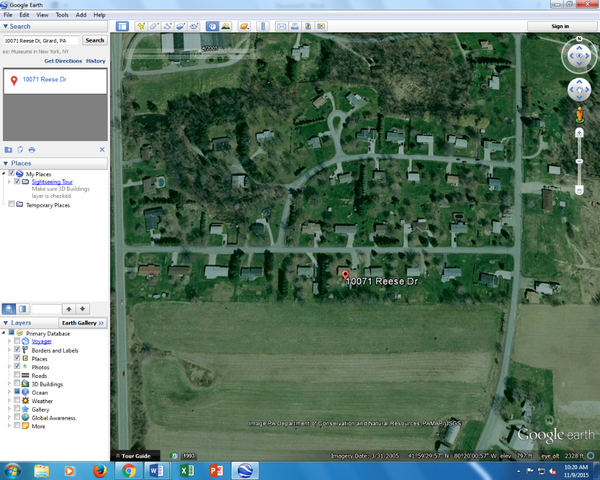The height and width of the screenshot is (480, 600).
Task: Click the 10071 Reese Dr map pin
Action: 345,275
